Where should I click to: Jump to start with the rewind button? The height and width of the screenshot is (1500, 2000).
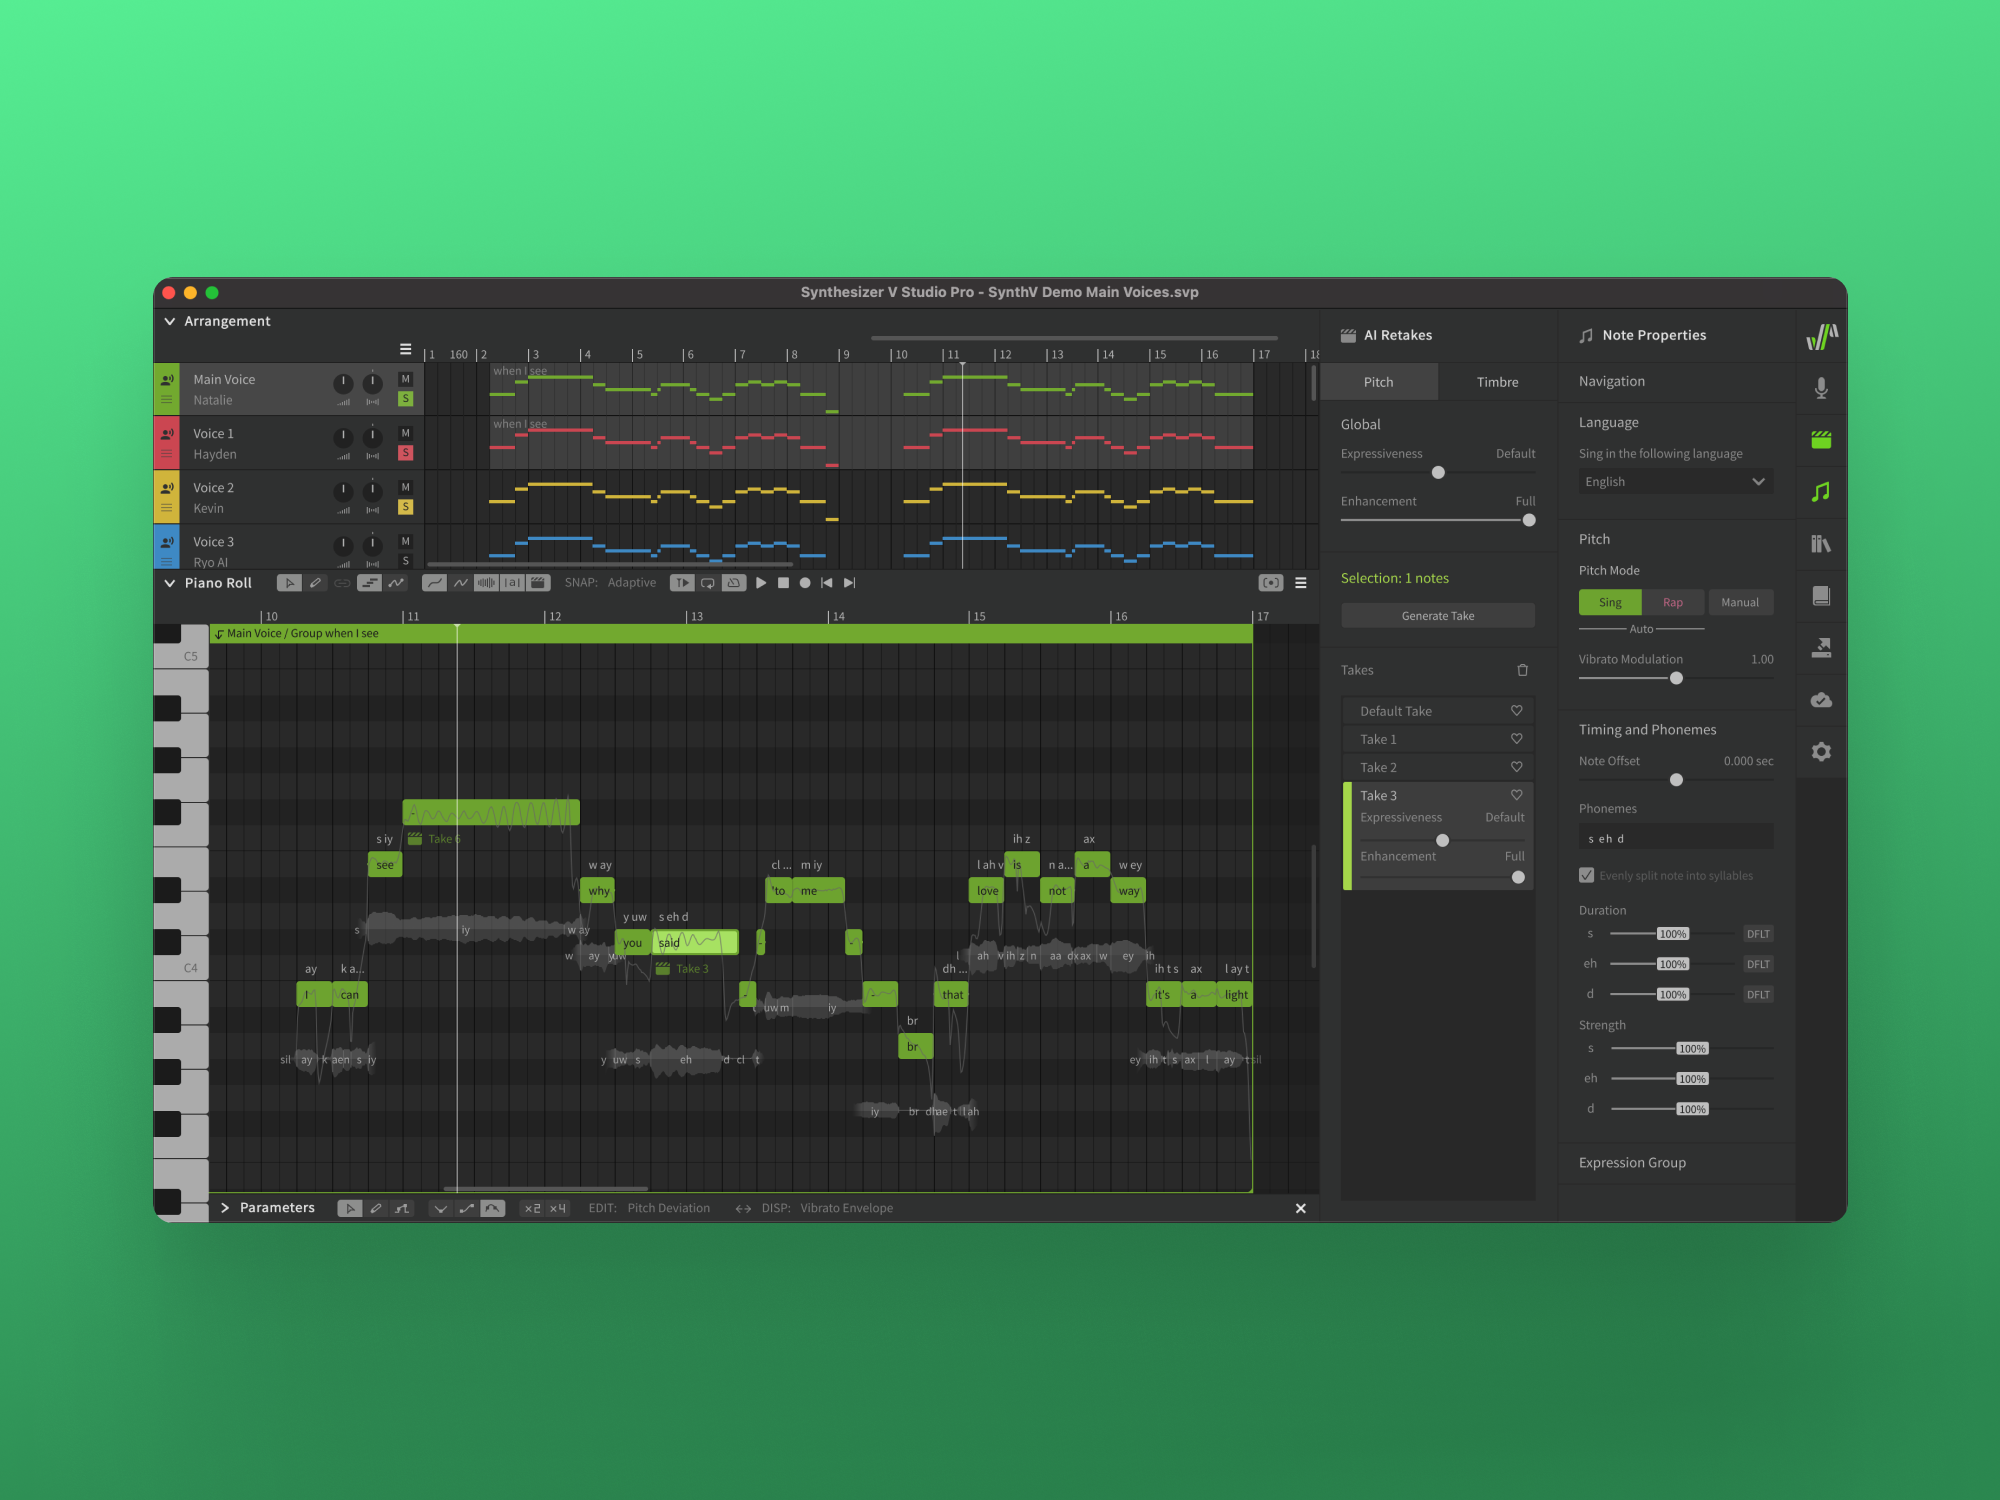pyautogui.click(x=827, y=583)
